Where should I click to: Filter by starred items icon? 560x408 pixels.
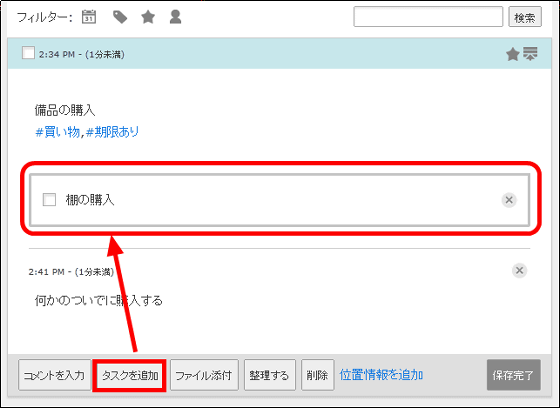click(x=148, y=17)
